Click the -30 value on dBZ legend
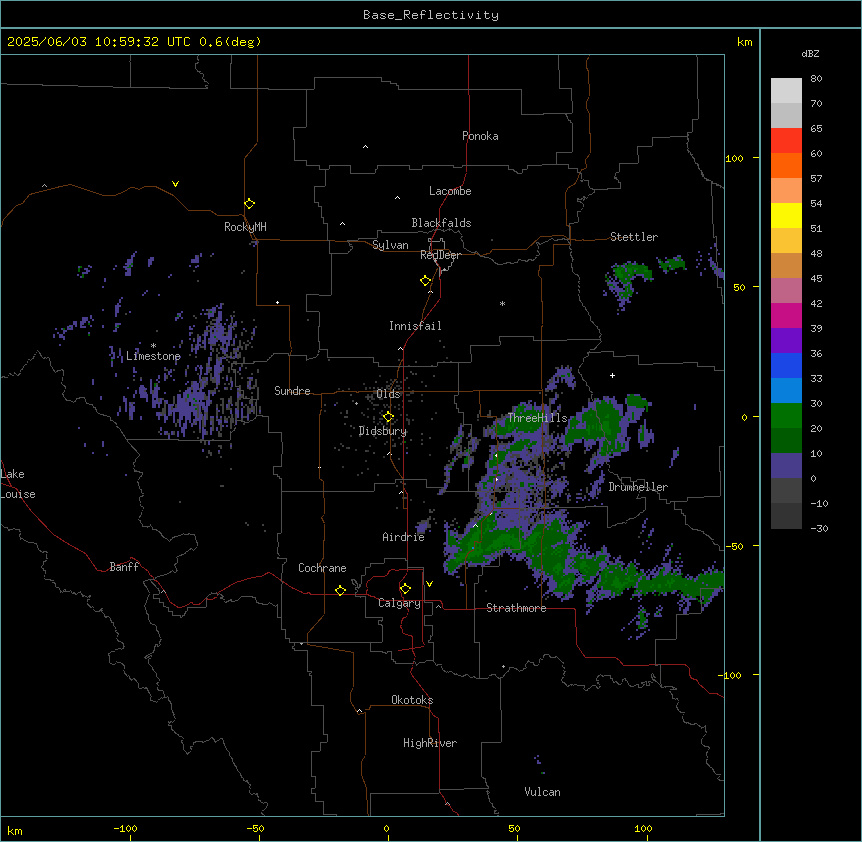This screenshot has height=842, width=862. point(819,528)
